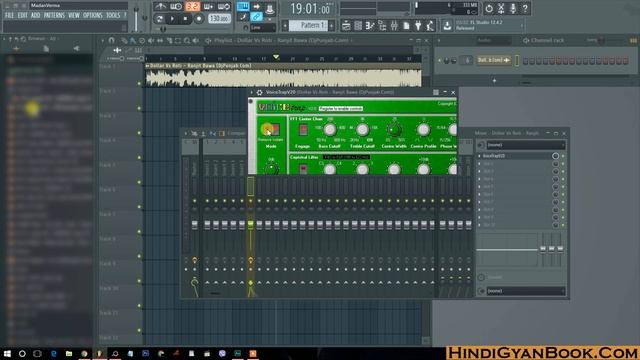Image resolution: width=640 pixels, height=360 pixels.
Task: Select the playlist mute tool icon
Action: tap(151, 41)
